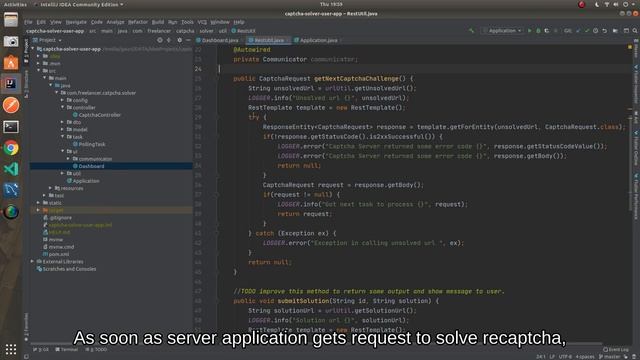Screen dimensions: 640x360
Task: Click the Git update project arrow icon
Action: 578,31
